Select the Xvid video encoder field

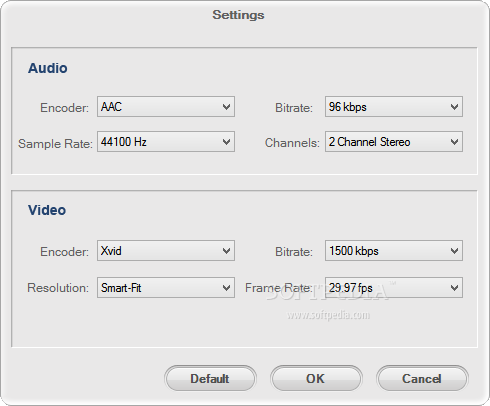point(166,251)
